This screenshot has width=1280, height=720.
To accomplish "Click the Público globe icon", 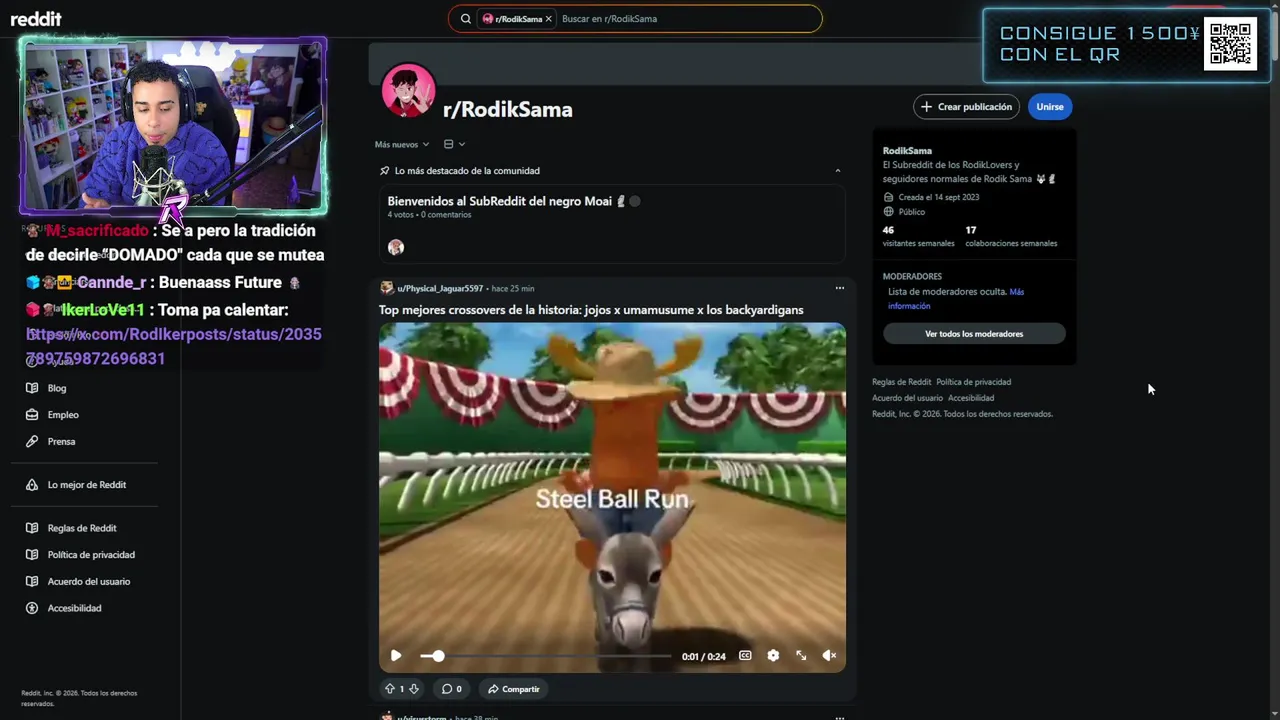I will 888,212.
